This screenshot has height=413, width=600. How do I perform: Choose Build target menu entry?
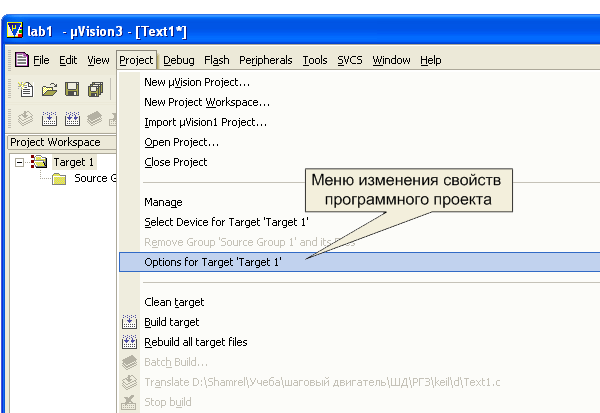pos(360,322)
